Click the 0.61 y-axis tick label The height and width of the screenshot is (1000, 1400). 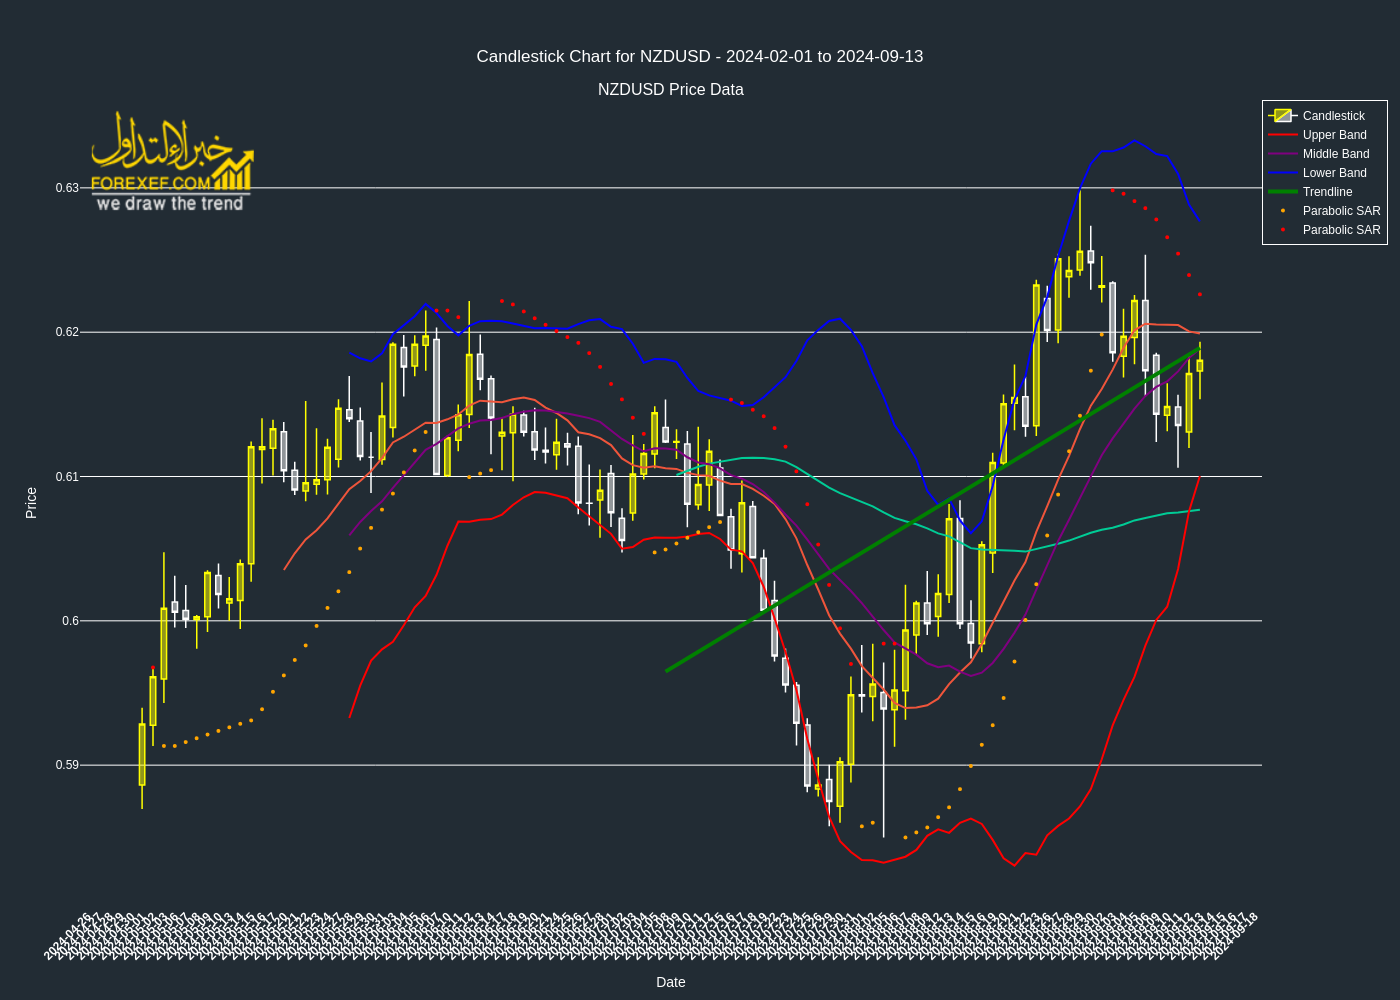[x=67, y=477]
